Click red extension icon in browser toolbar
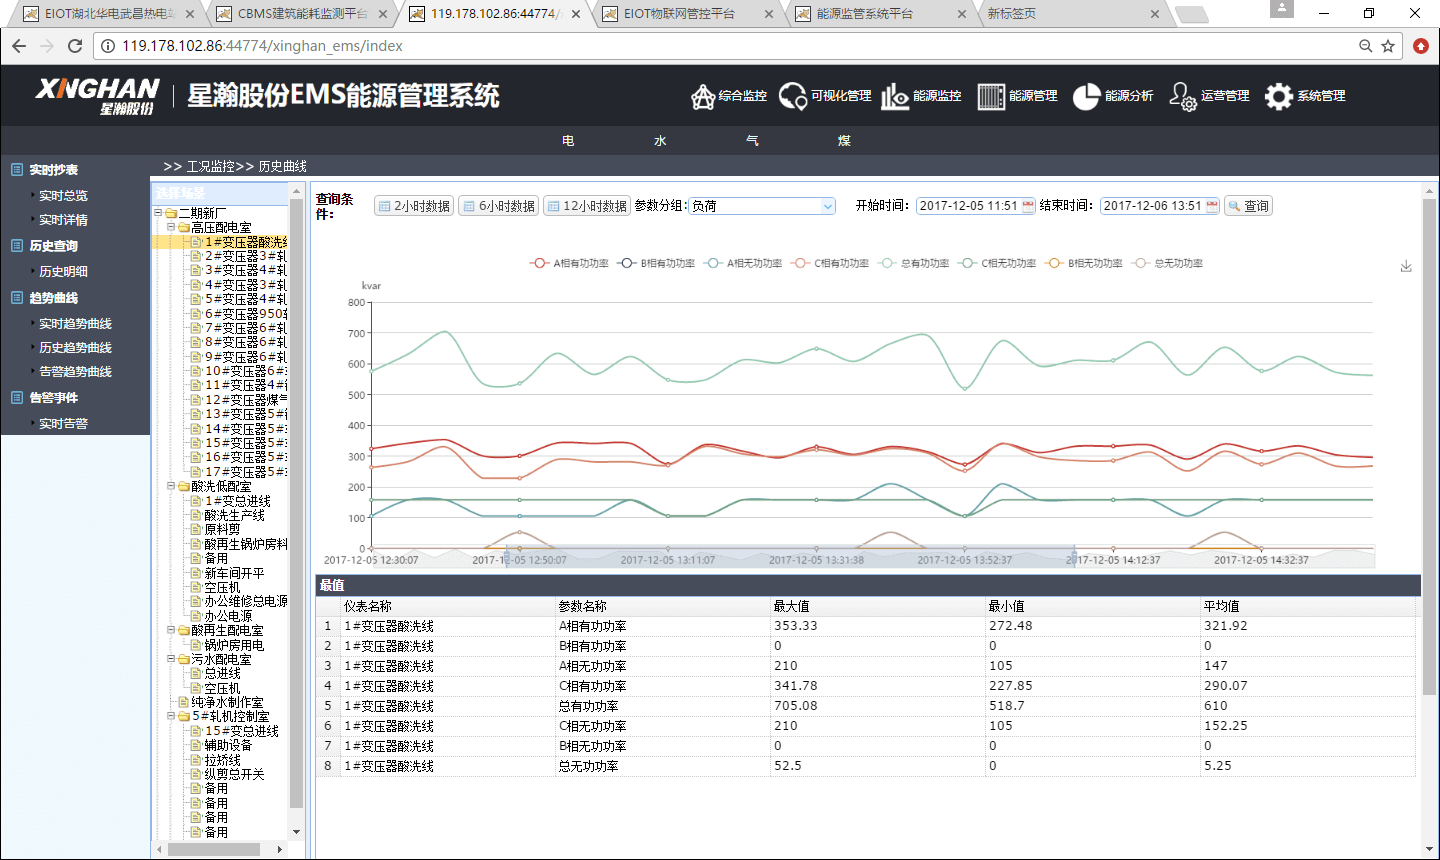Viewport: 1440px width, 860px height. pyautogui.click(x=1421, y=46)
